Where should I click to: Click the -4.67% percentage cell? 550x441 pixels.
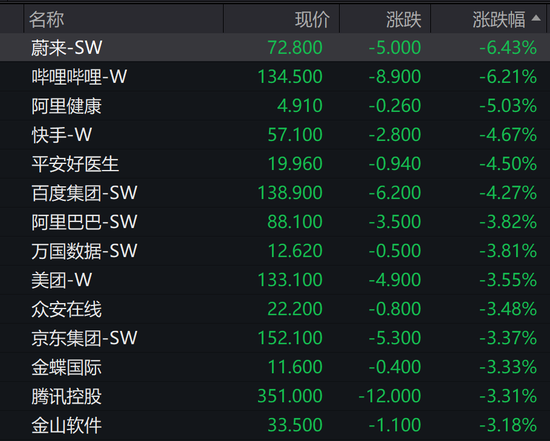point(508,135)
